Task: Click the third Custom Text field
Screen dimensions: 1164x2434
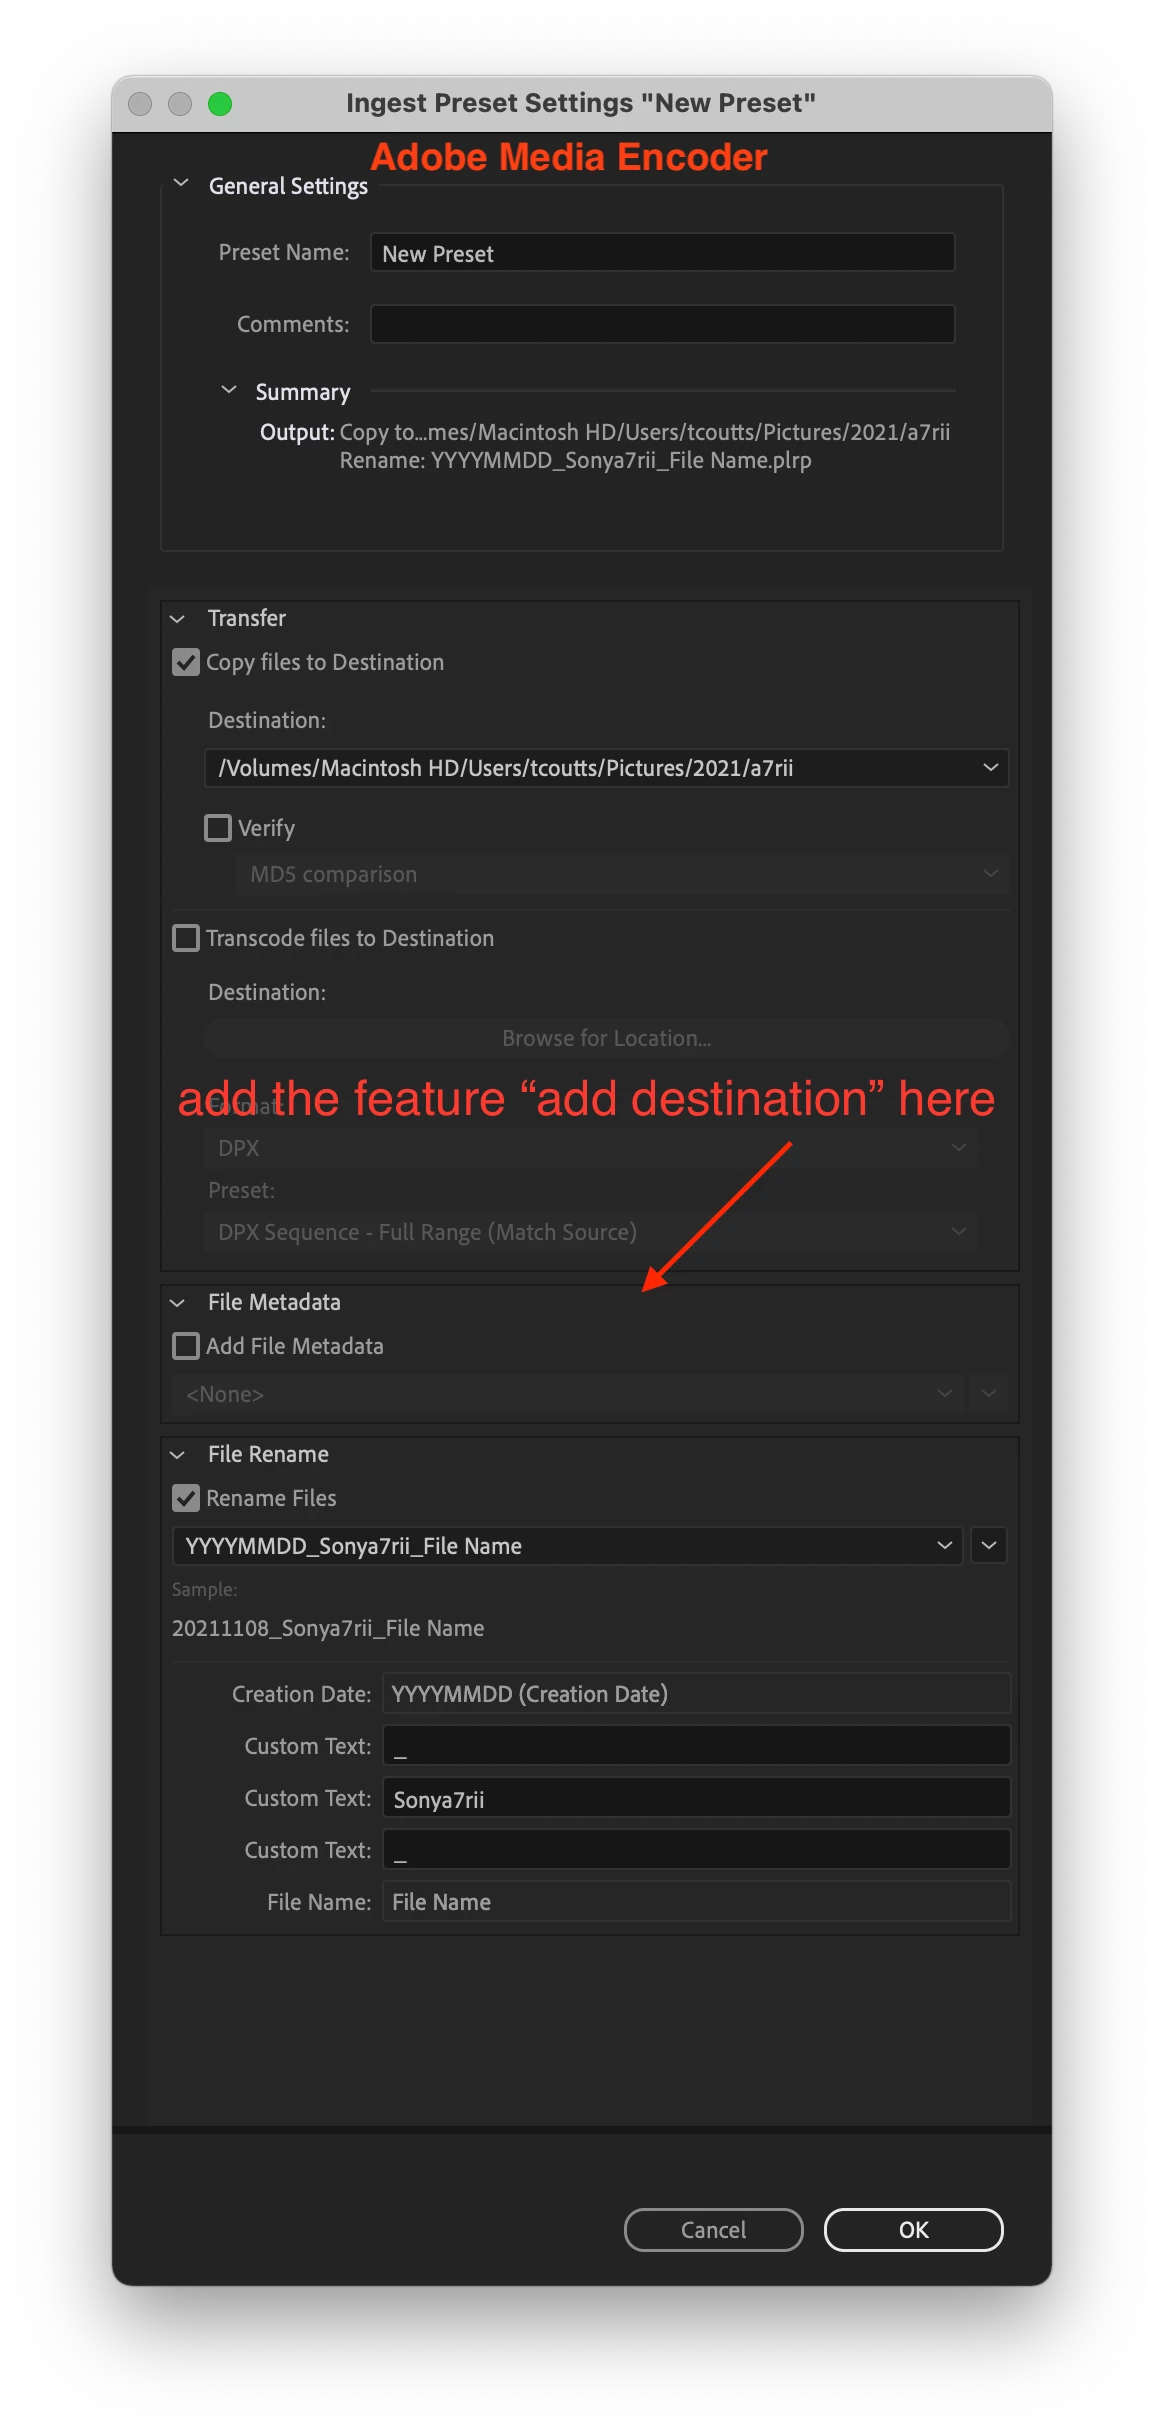Action: click(x=696, y=1850)
